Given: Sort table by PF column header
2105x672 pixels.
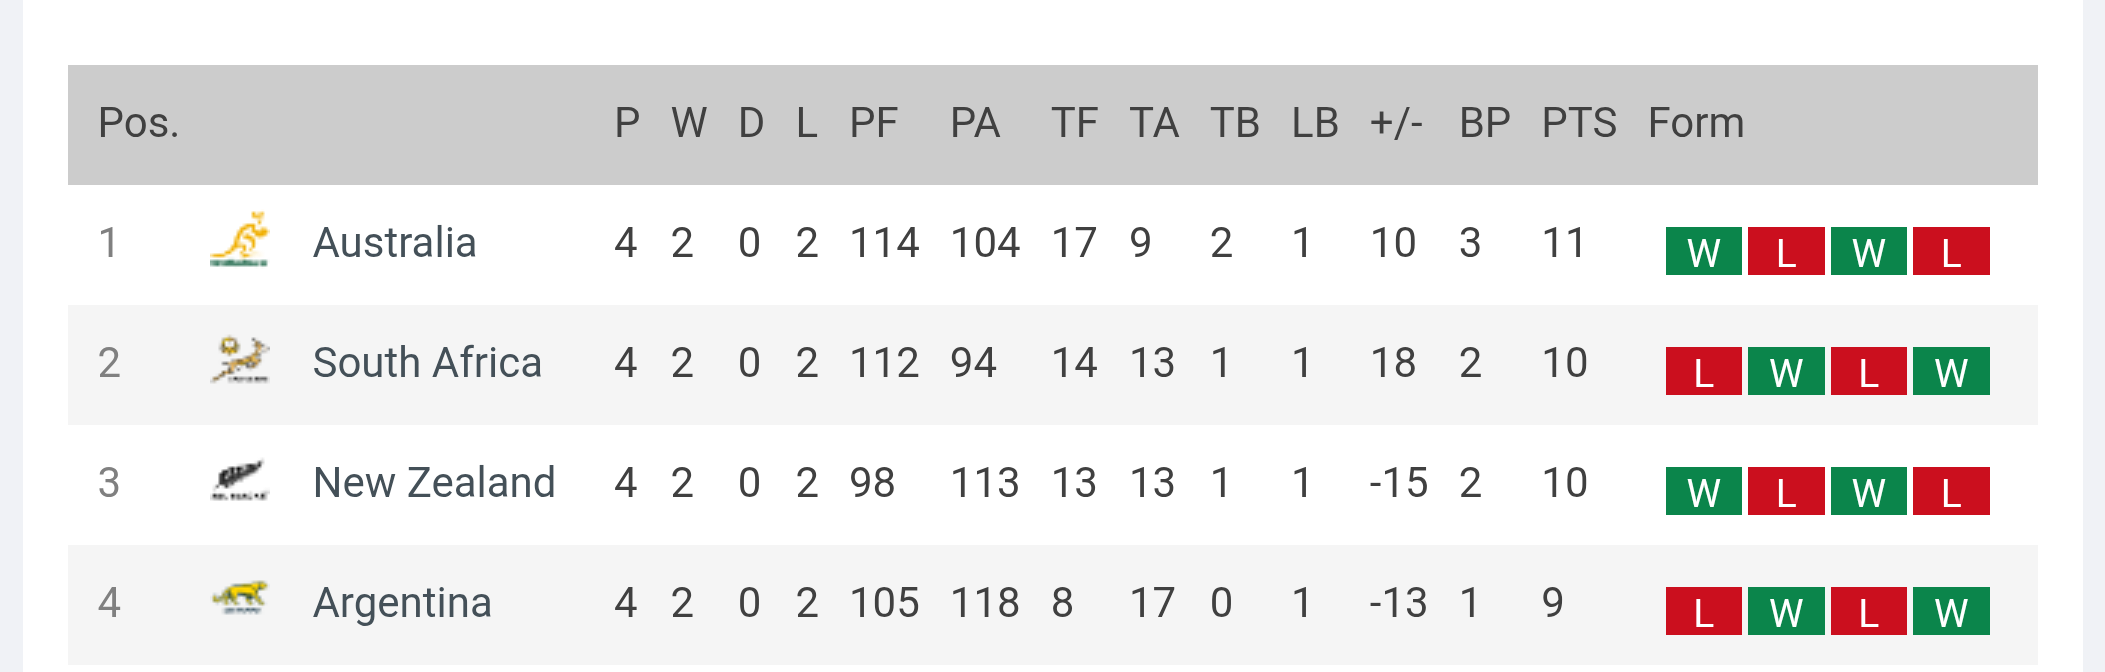Looking at the screenshot, I should click(x=873, y=123).
